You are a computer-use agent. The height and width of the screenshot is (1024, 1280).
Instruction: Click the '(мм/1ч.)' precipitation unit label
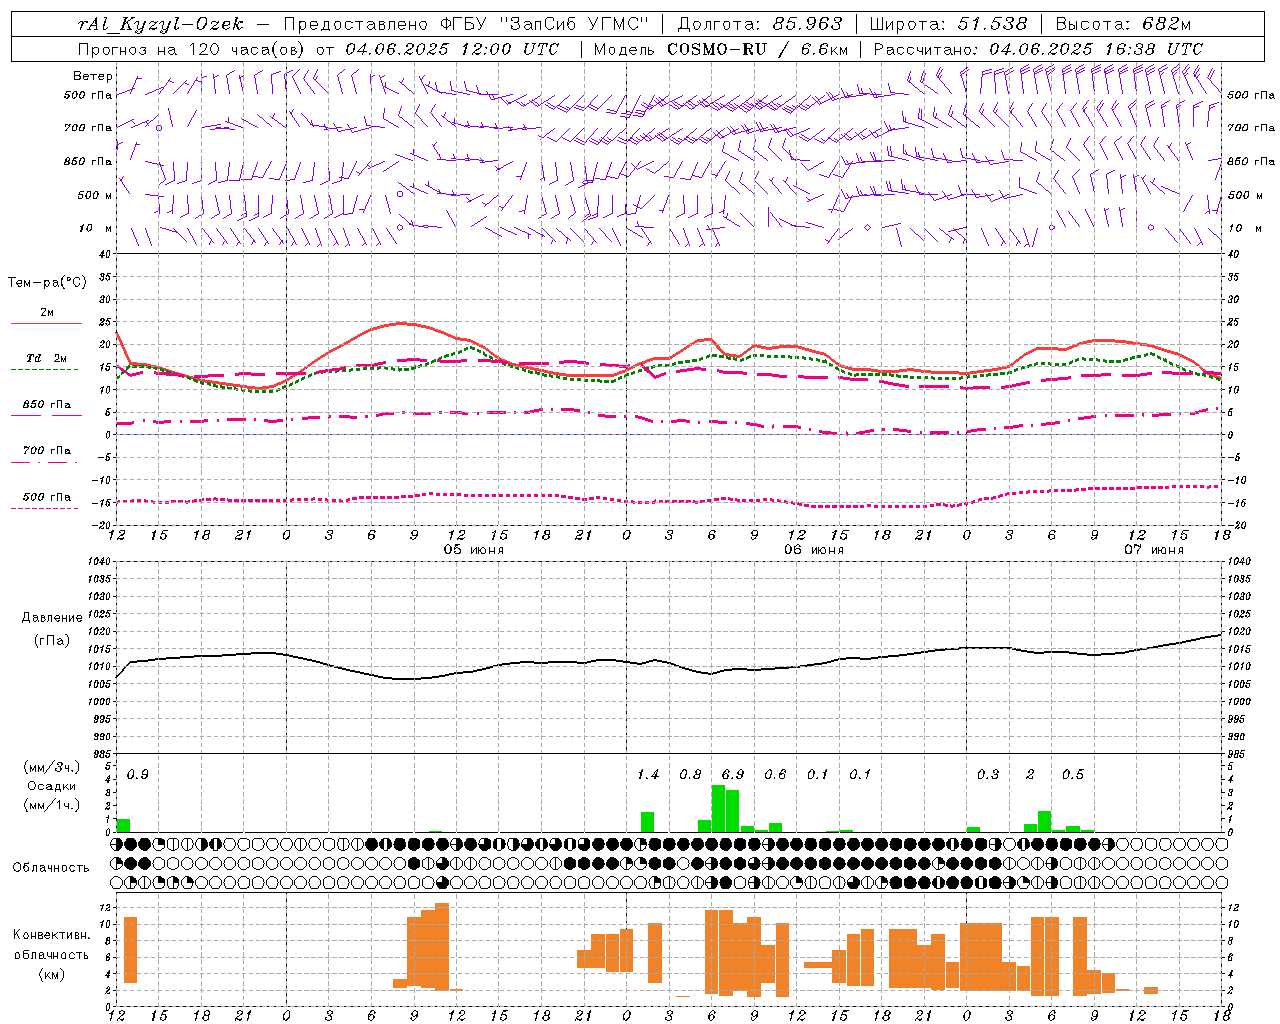[x=52, y=805]
